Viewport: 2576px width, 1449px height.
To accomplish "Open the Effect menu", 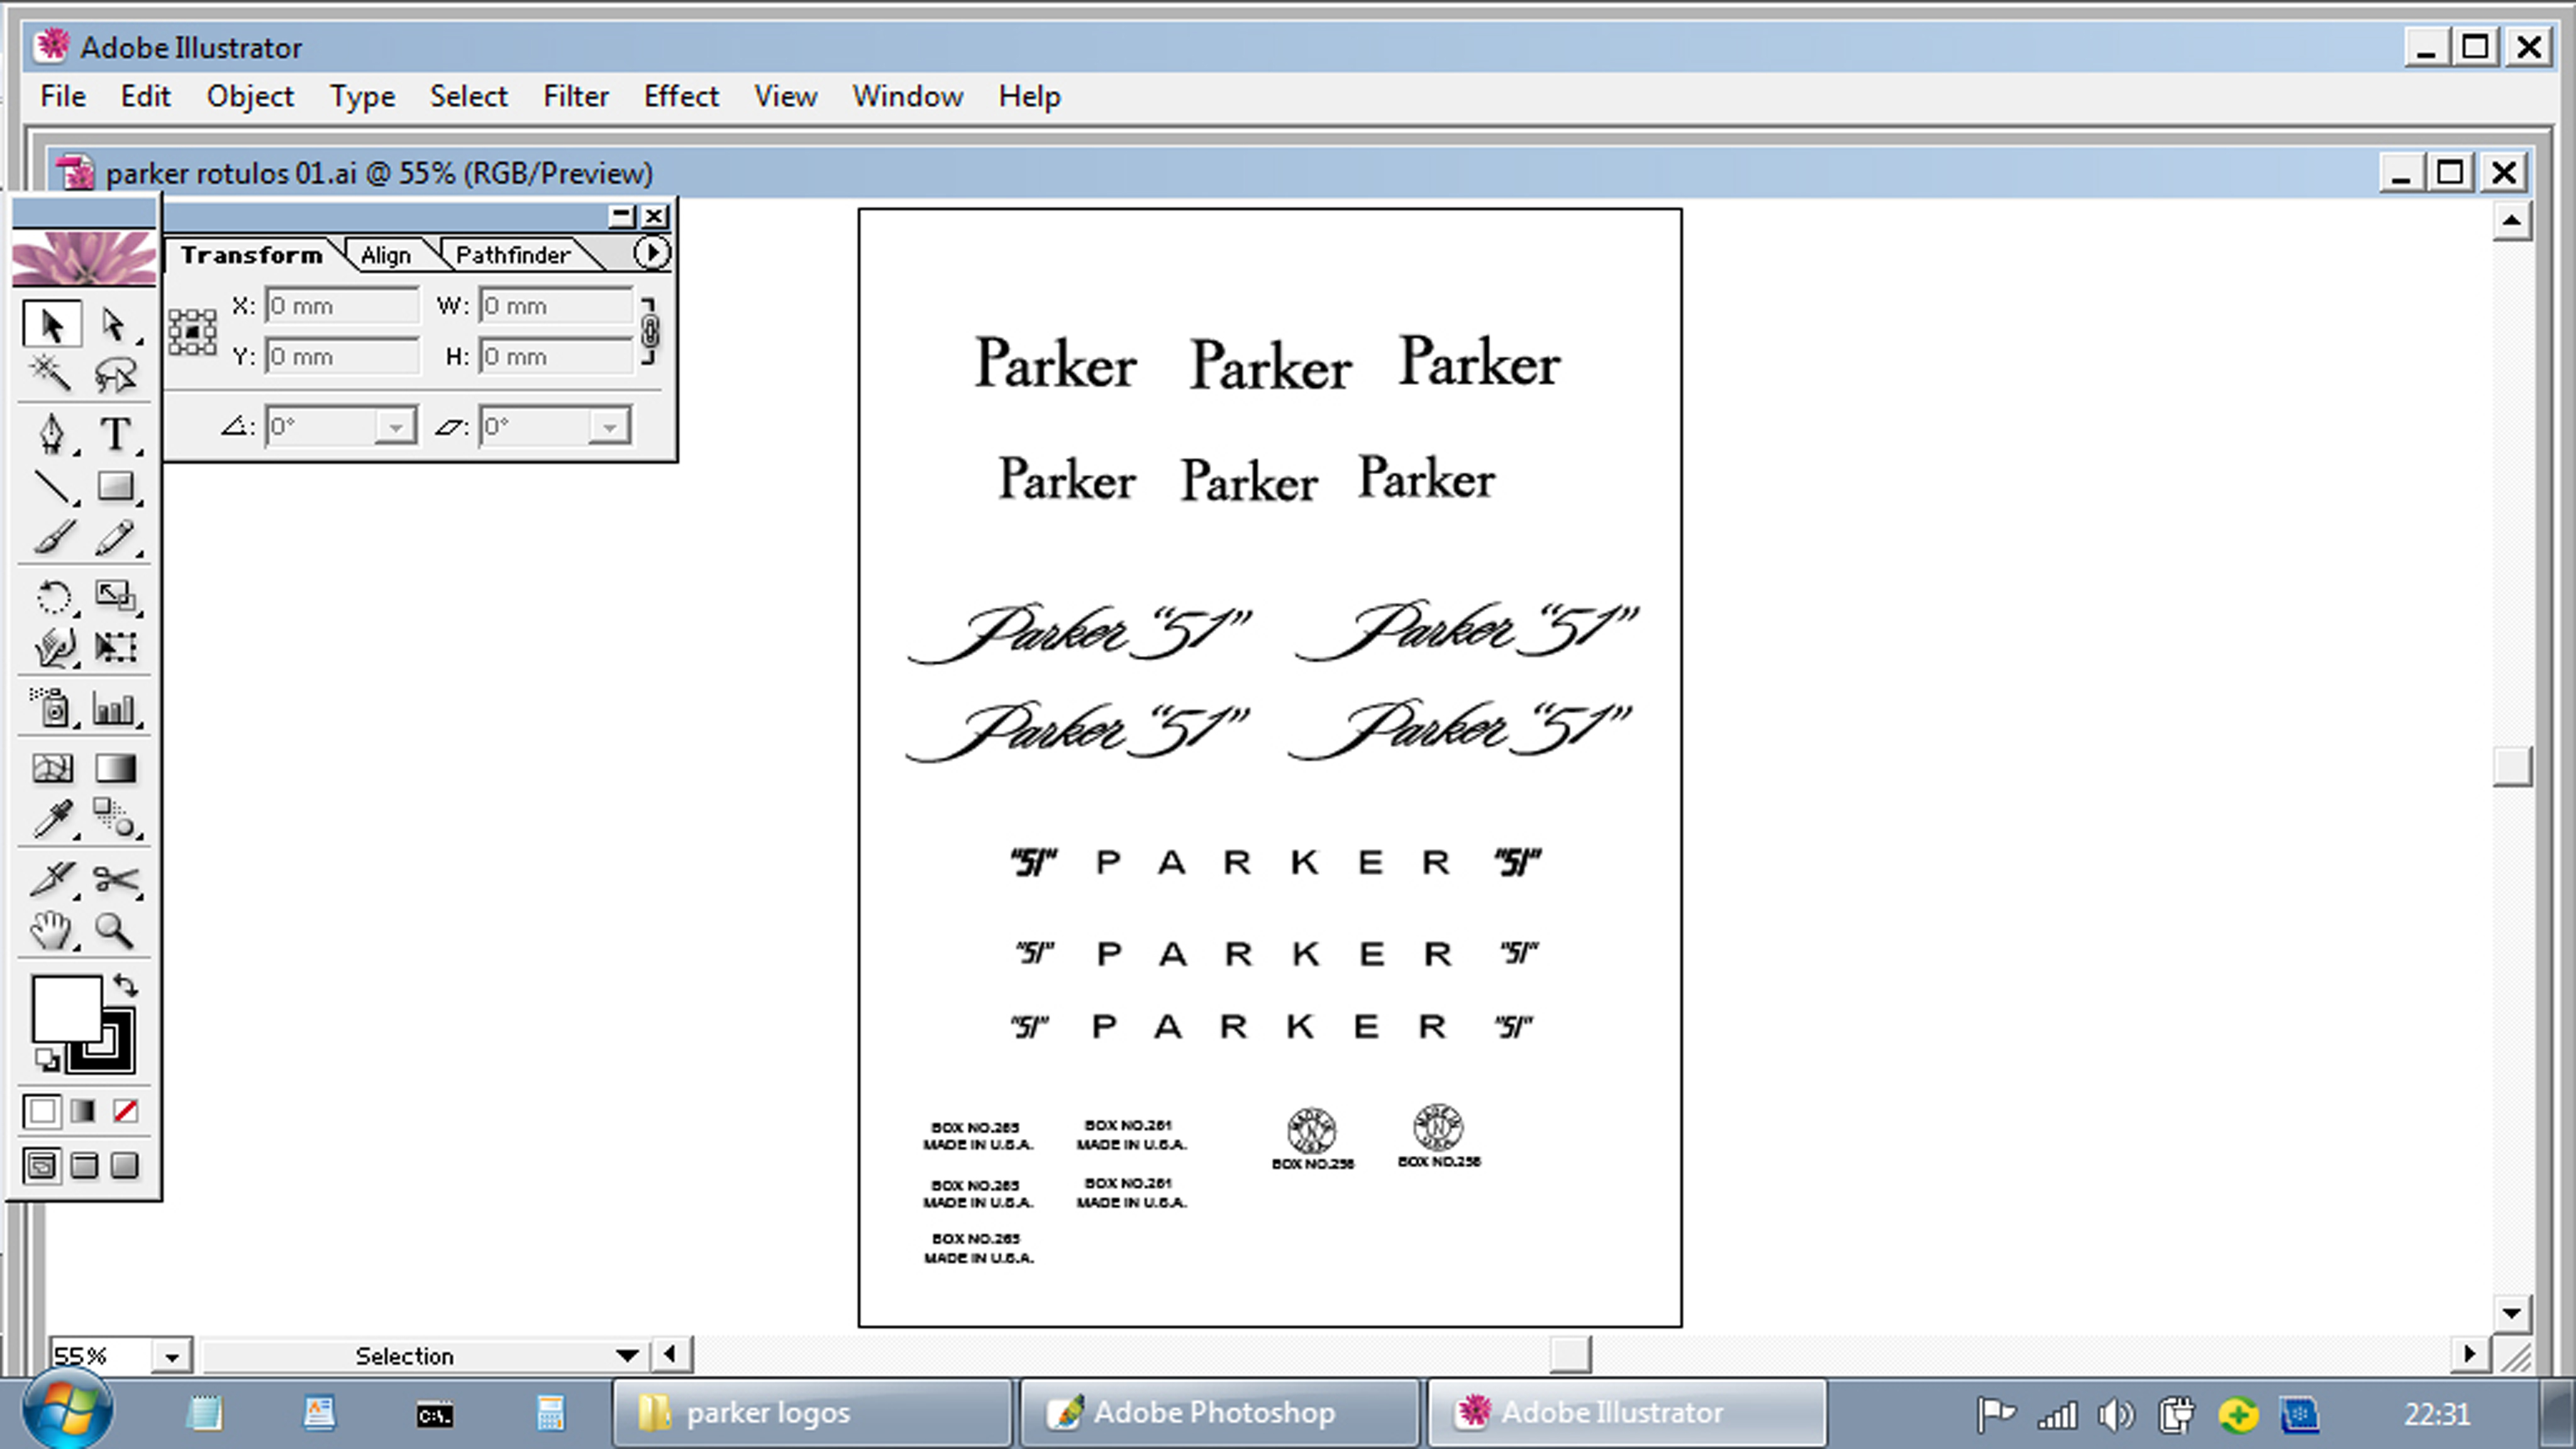I will pos(680,96).
